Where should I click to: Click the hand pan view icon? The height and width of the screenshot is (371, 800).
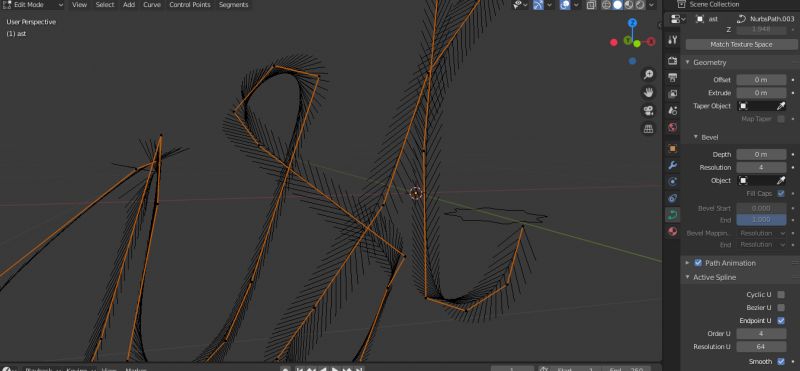tap(648, 93)
